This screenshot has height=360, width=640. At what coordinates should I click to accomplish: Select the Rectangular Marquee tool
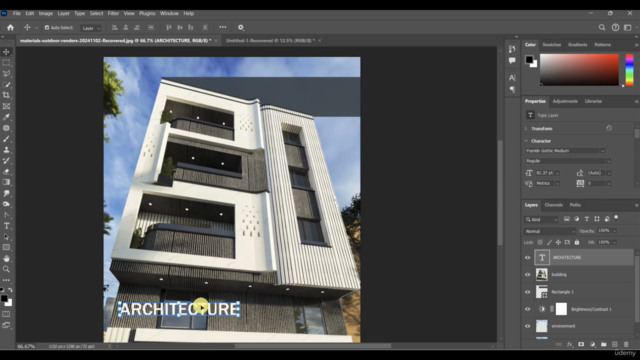tap(6, 63)
